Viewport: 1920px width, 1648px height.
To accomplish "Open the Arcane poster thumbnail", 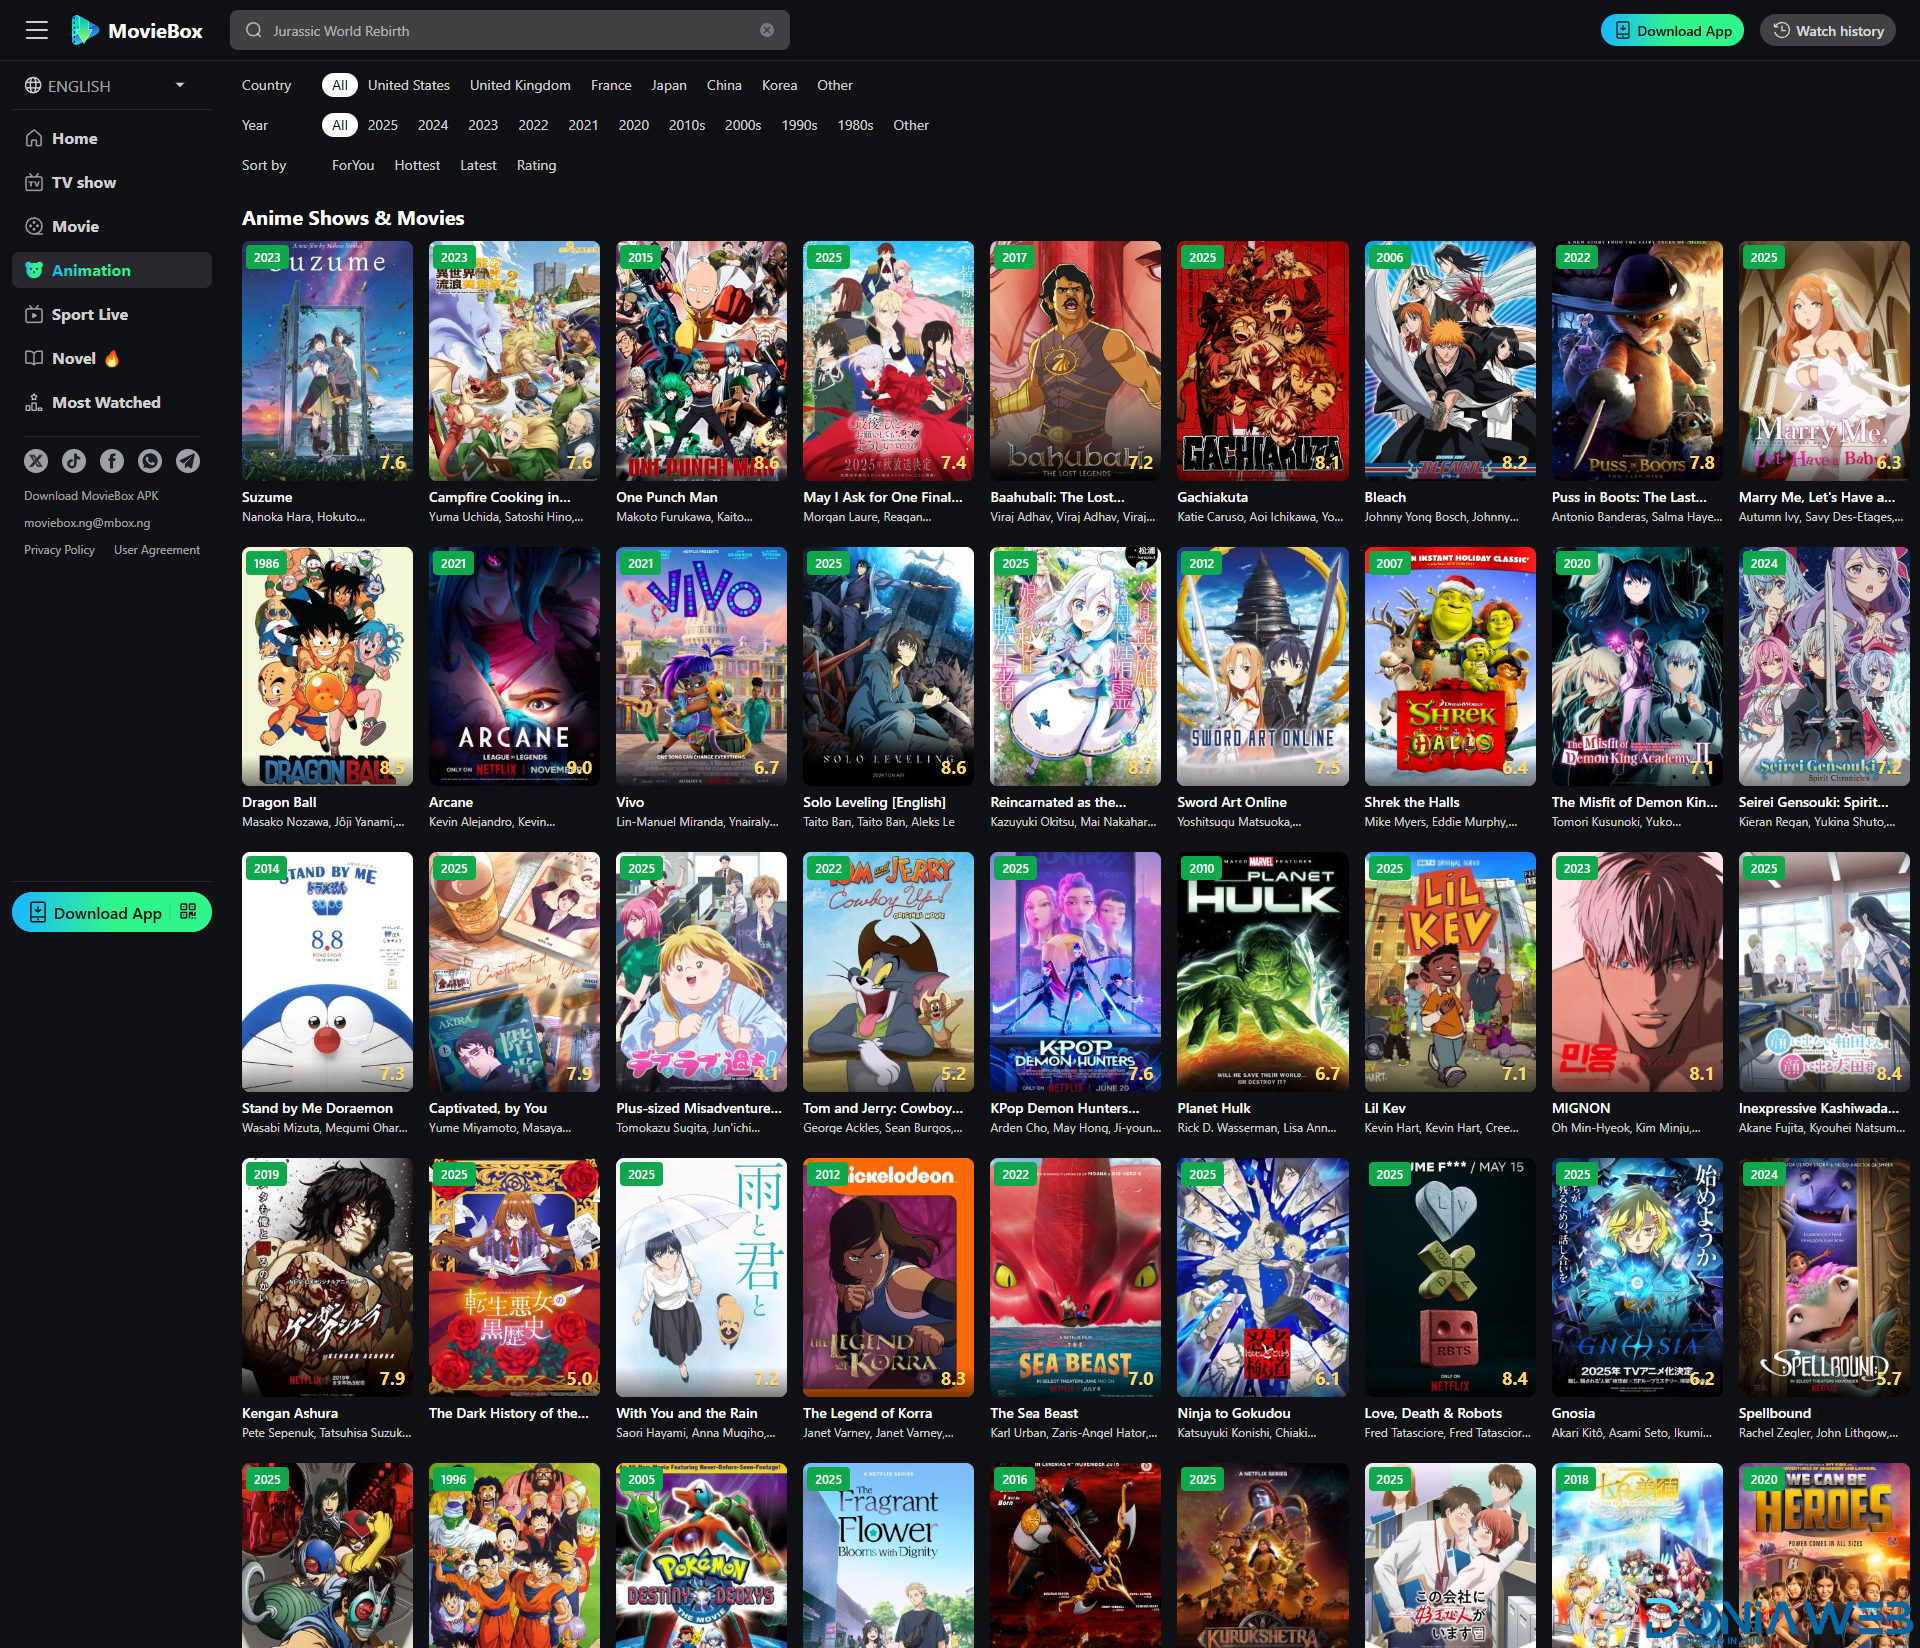I will tap(514, 666).
